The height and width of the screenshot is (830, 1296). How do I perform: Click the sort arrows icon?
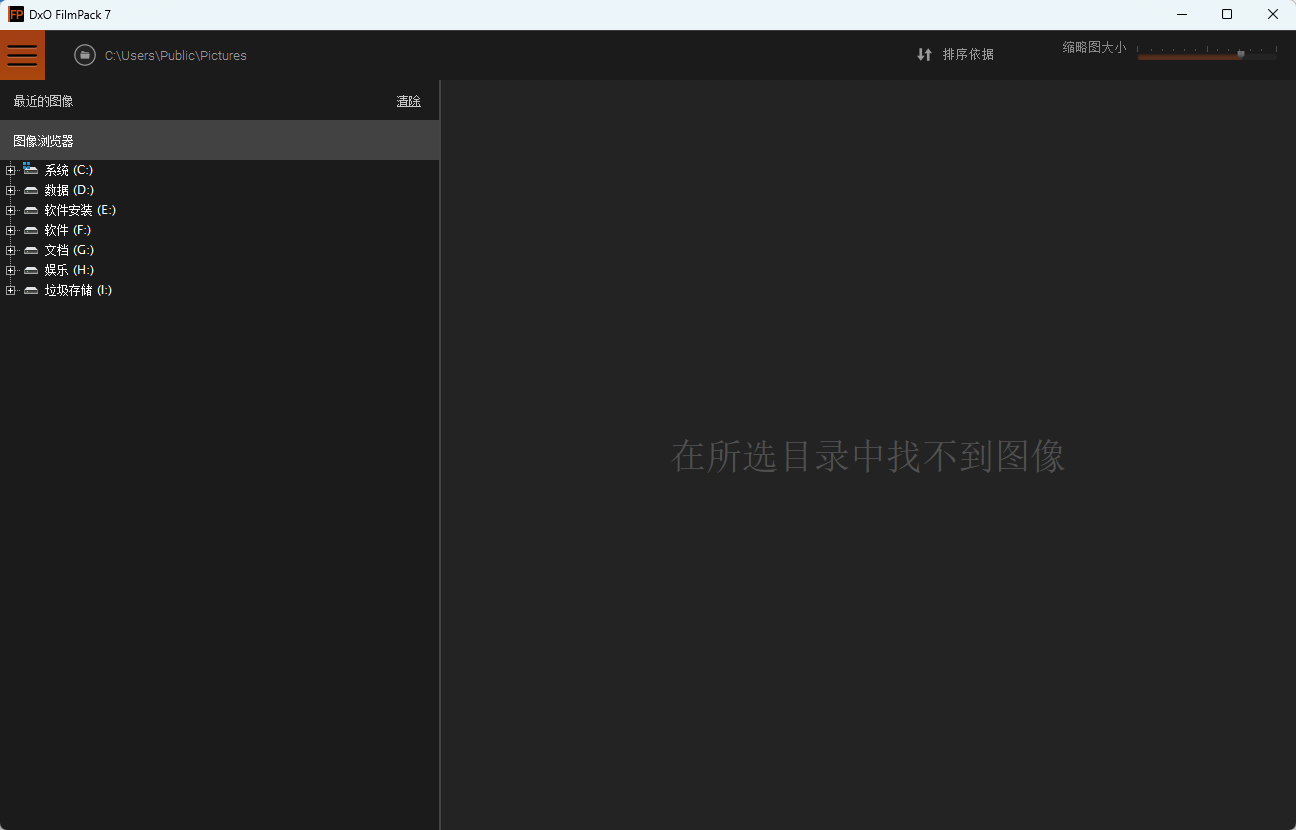point(924,55)
